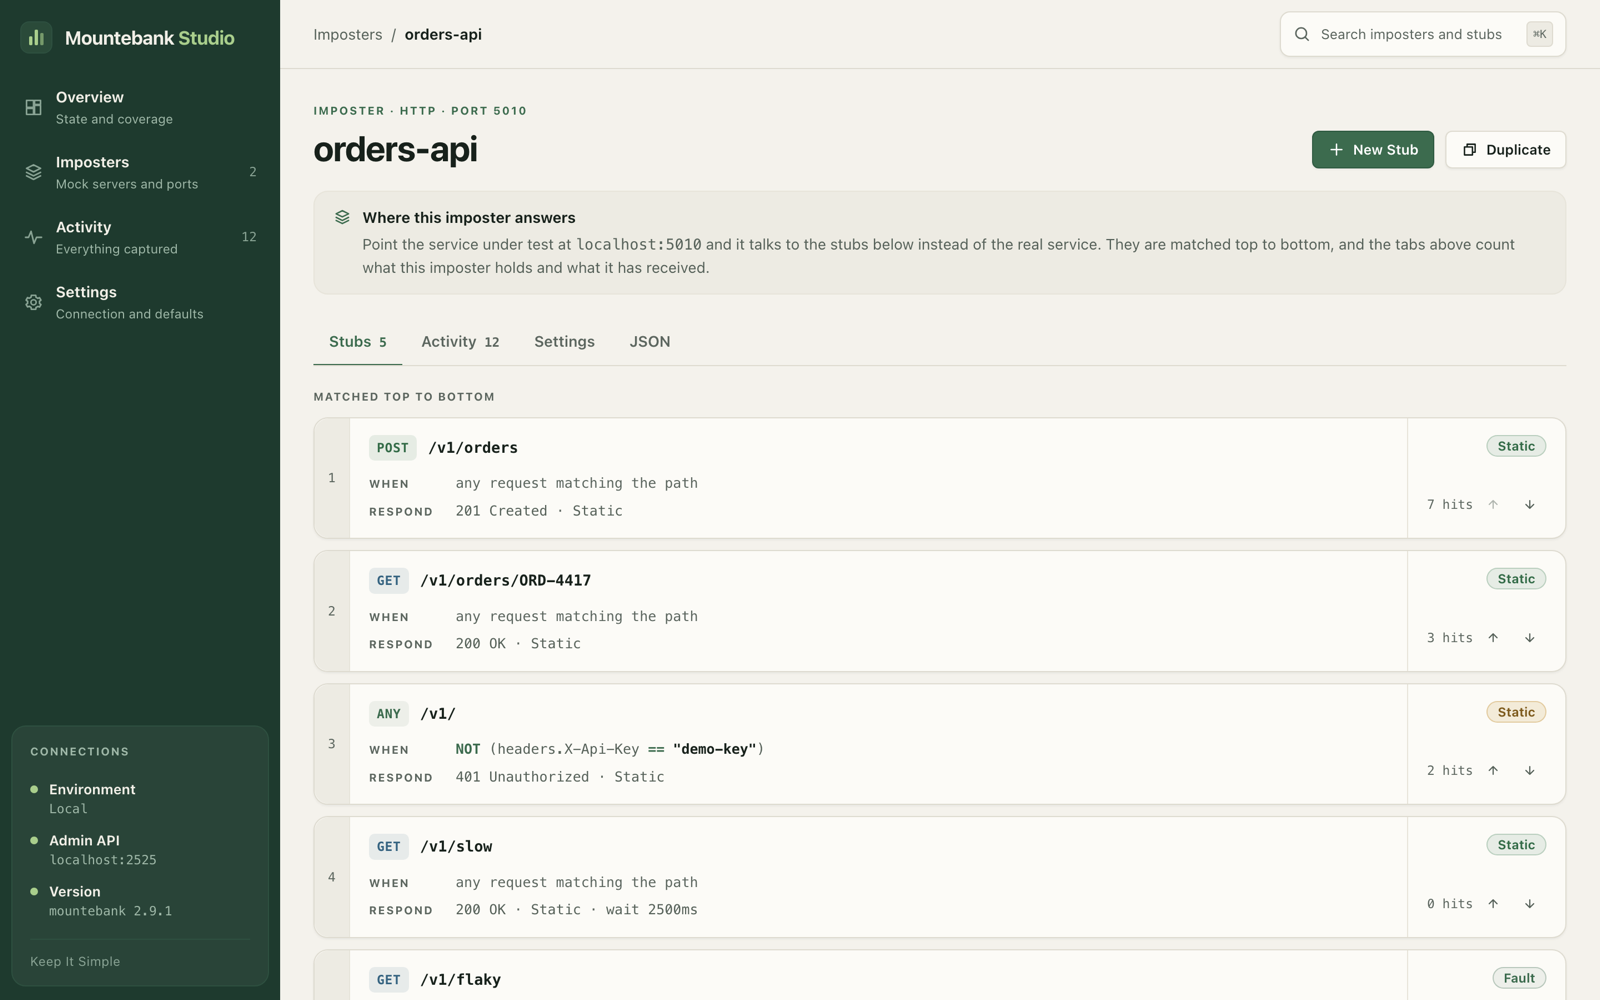Image resolution: width=1600 pixels, height=1000 pixels.
Task: Switch to the Stubs tab
Action: coord(358,342)
